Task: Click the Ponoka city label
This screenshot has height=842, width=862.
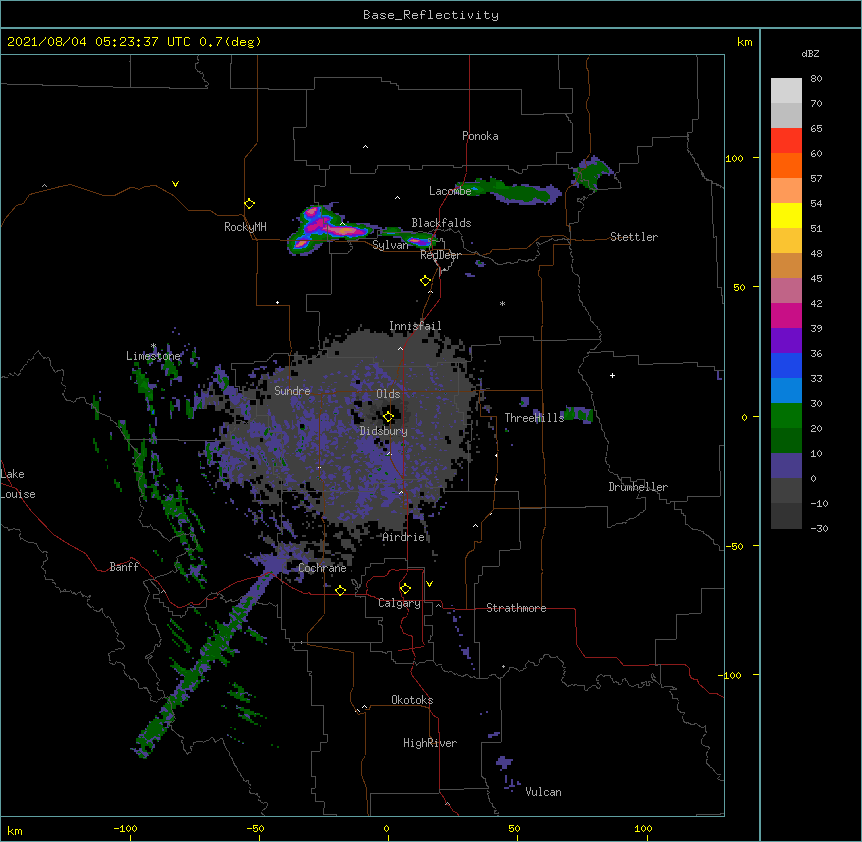Action: click(x=480, y=136)
